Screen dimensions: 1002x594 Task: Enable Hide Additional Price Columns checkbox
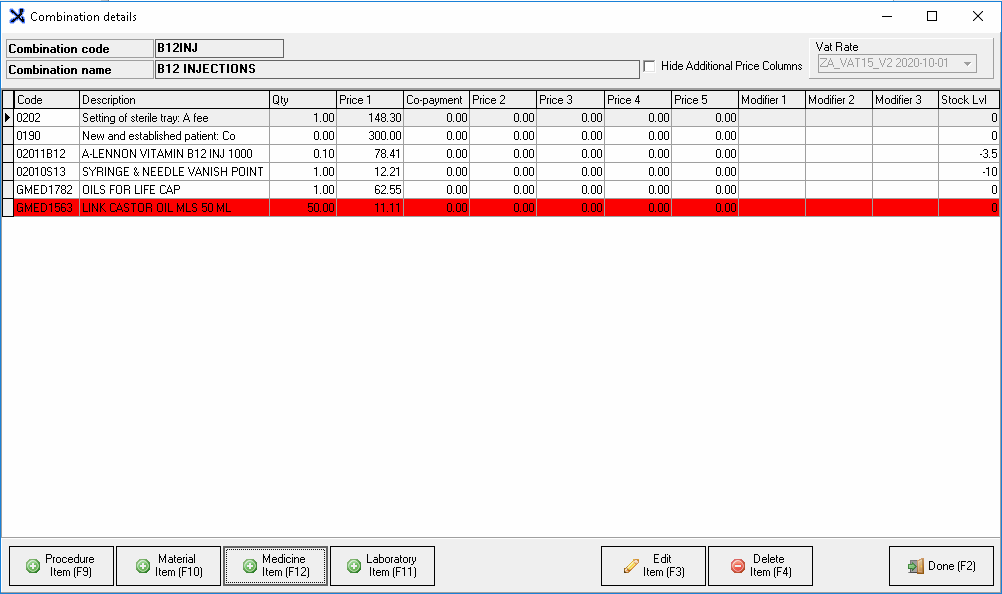pyautogui.click(x=649, y=66)
